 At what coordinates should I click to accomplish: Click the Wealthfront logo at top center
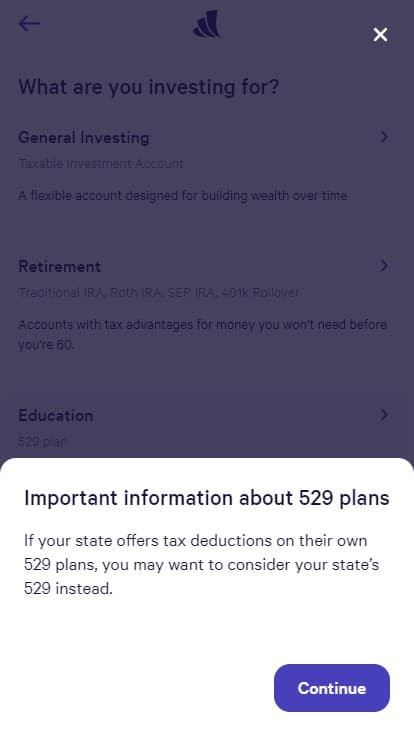tap(207, 24)
